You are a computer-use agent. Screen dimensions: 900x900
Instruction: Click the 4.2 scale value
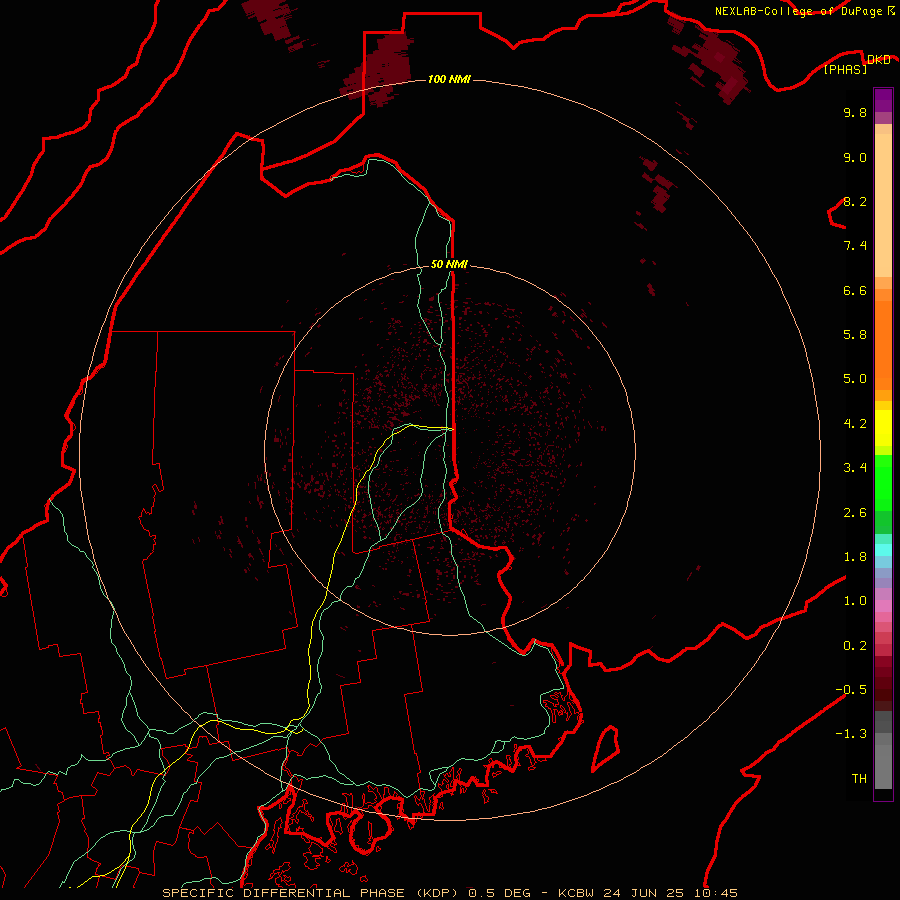click(x=855, y=424)
